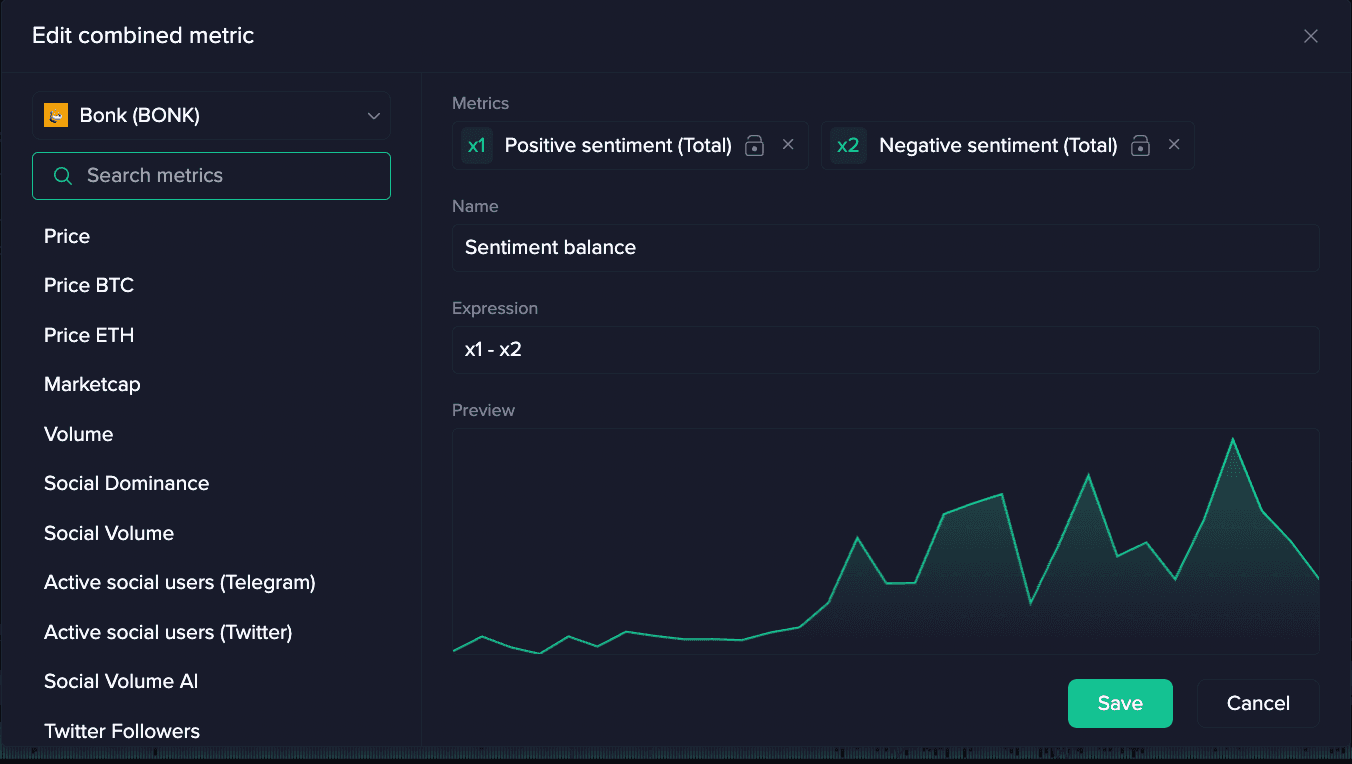Close the Edit combined metric dialog
The image size is (1352, 764).
pyautogui.click(x=1310, y=36)
